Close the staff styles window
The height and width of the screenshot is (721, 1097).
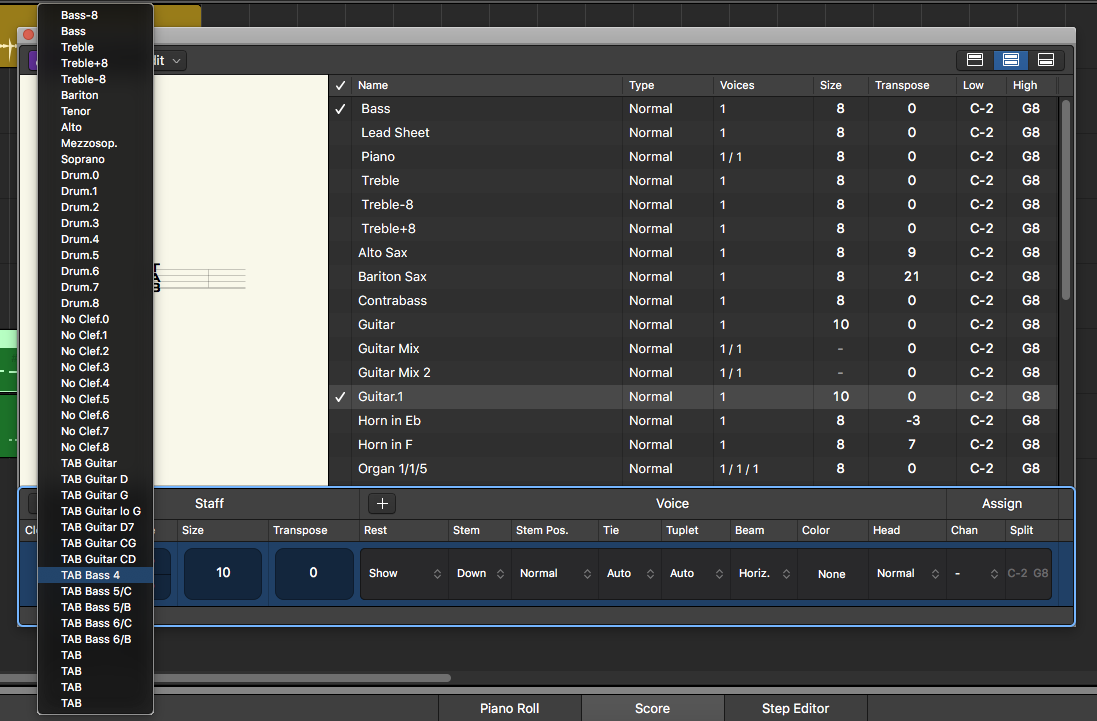28,35
